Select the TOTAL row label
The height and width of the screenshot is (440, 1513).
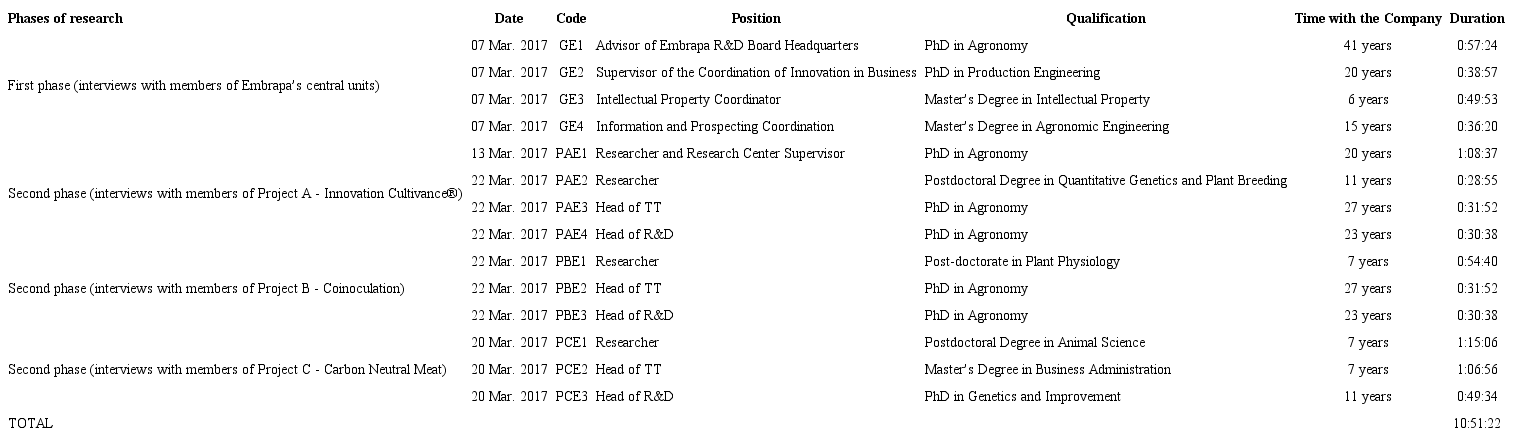(30, 424)
